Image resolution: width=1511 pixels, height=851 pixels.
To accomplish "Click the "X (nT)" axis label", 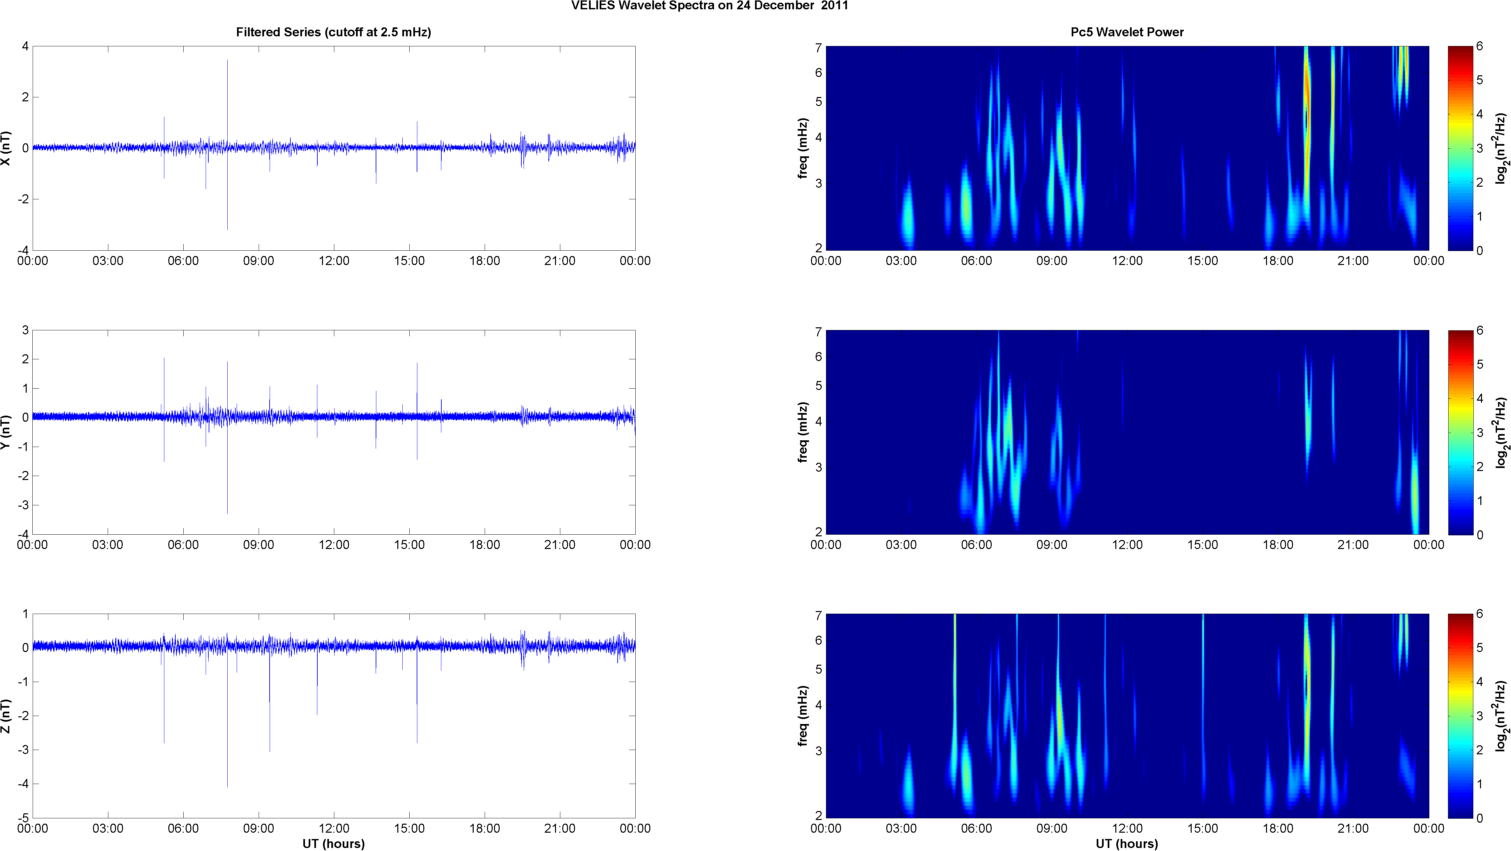I will [x=7, y=148].
